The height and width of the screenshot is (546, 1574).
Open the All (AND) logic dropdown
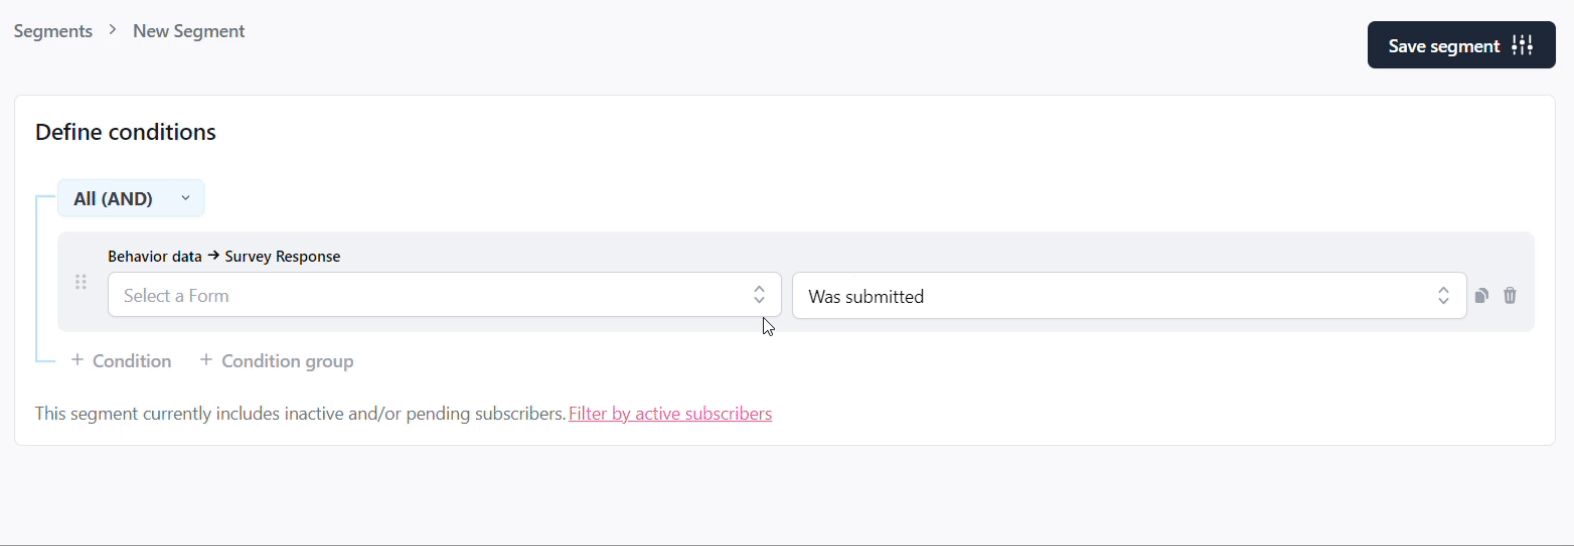131,198
